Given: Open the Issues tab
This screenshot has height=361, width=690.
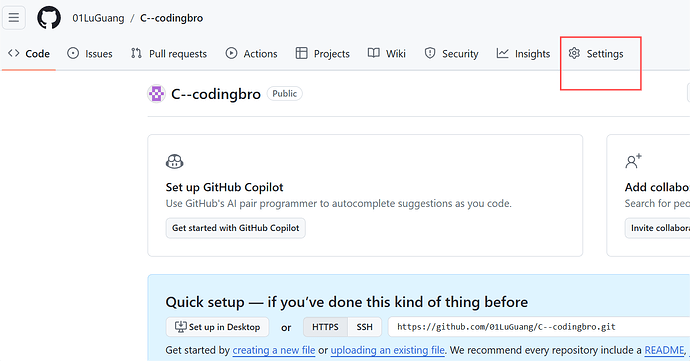Looking at the screenshot, I should click(90, 54).
